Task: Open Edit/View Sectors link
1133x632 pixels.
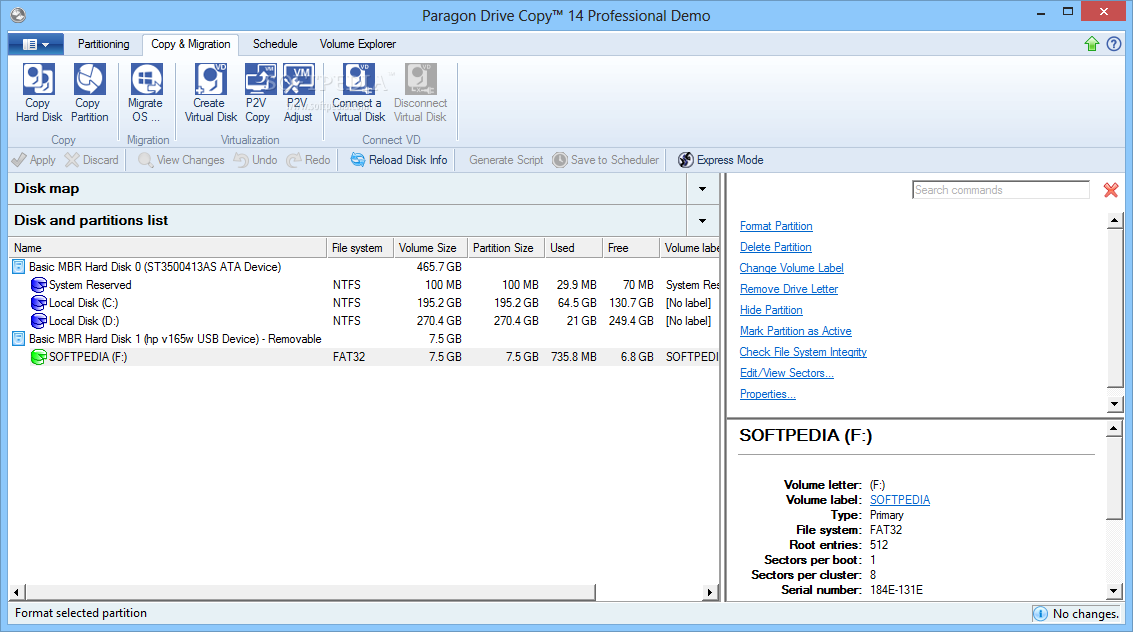Action: pyautogui.click(x=786, y=373)
